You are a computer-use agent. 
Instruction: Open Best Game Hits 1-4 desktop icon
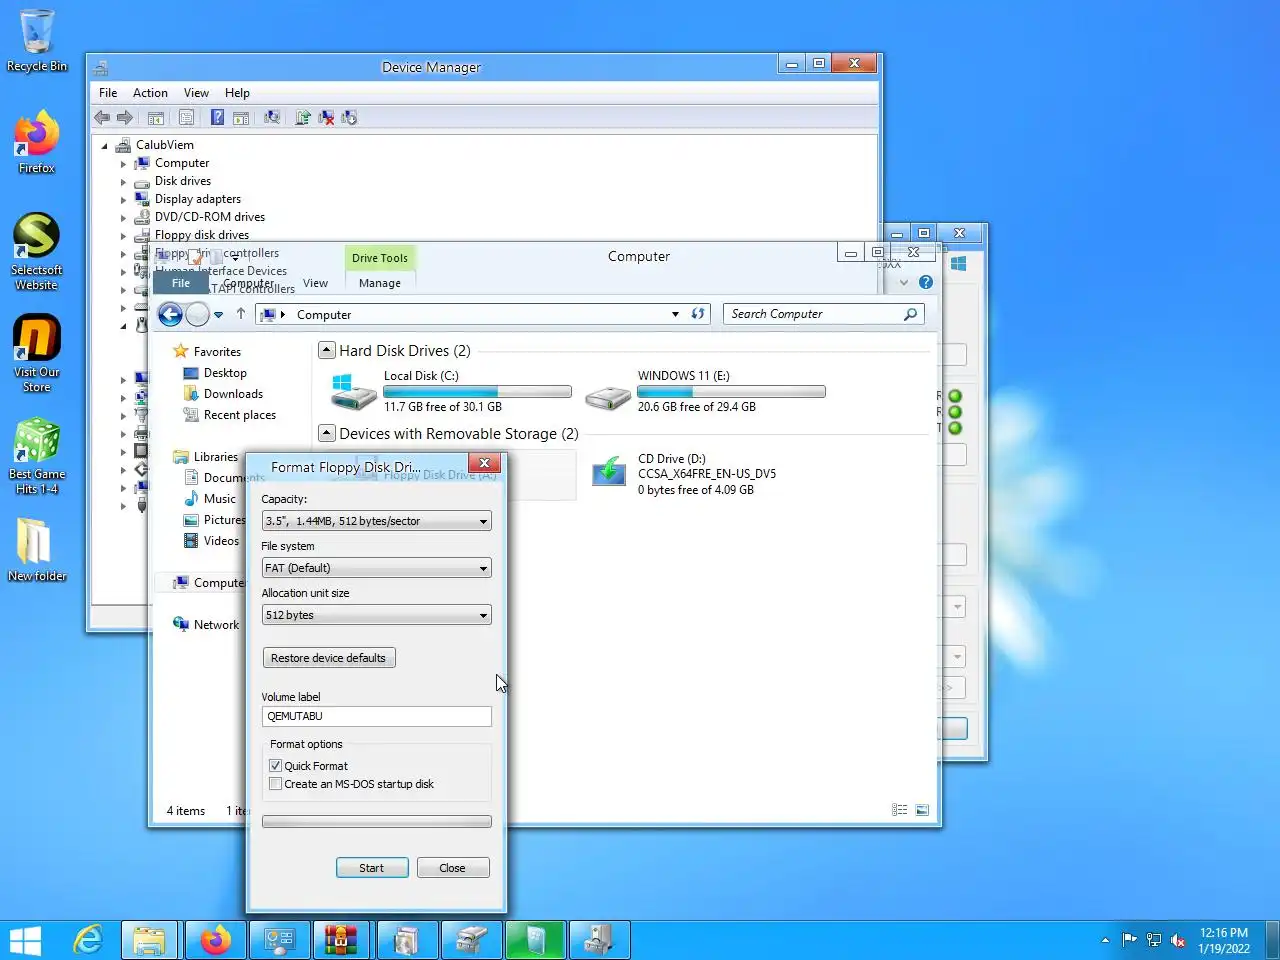[37, 456]
